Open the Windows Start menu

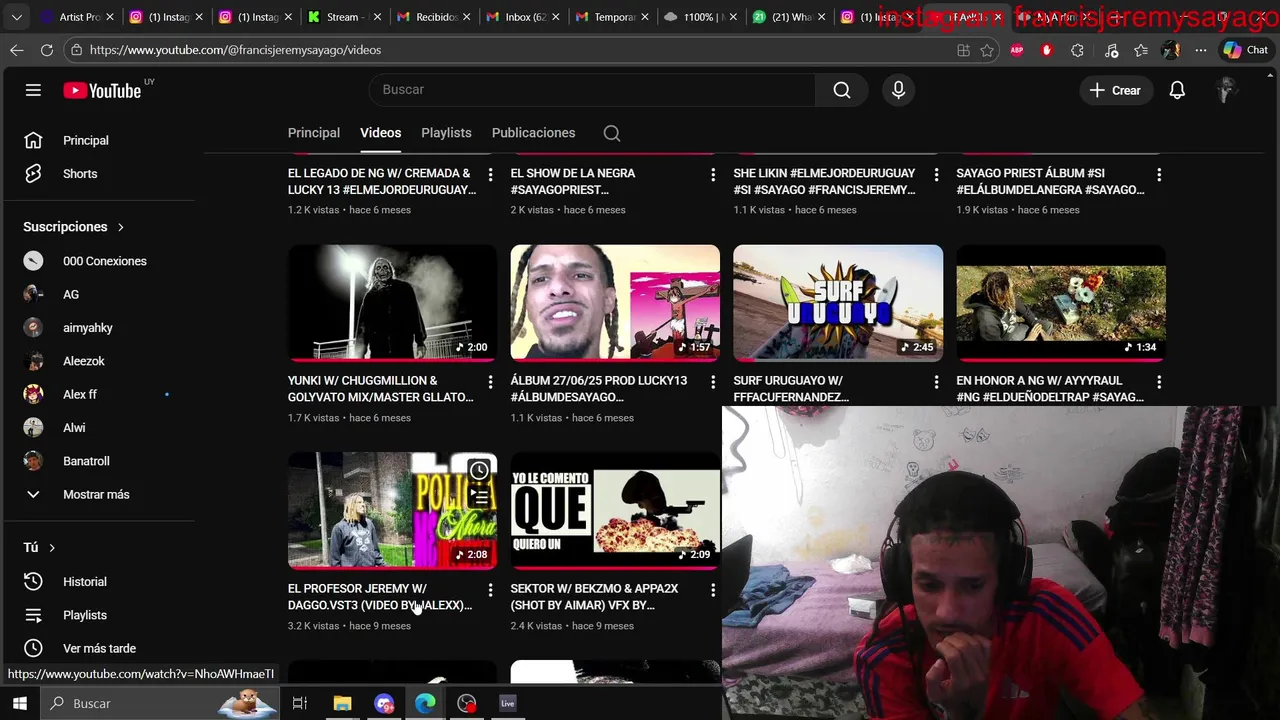click(19, 703)
